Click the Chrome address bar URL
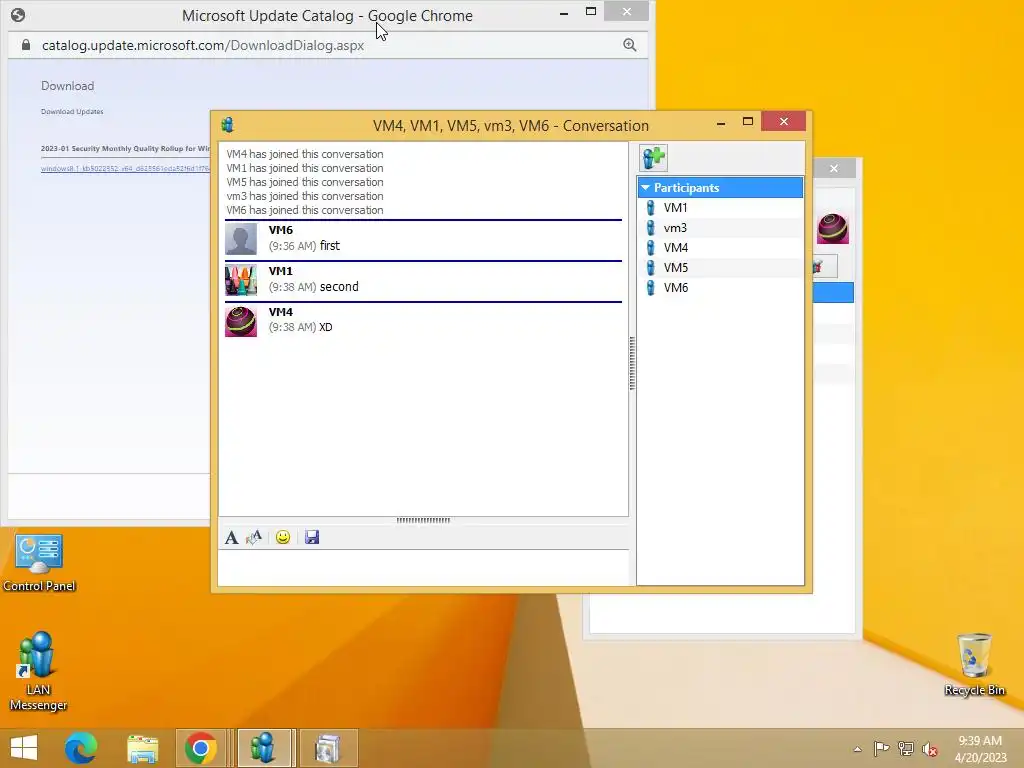This screenshot has width=1024, height=768. [202, 45]
